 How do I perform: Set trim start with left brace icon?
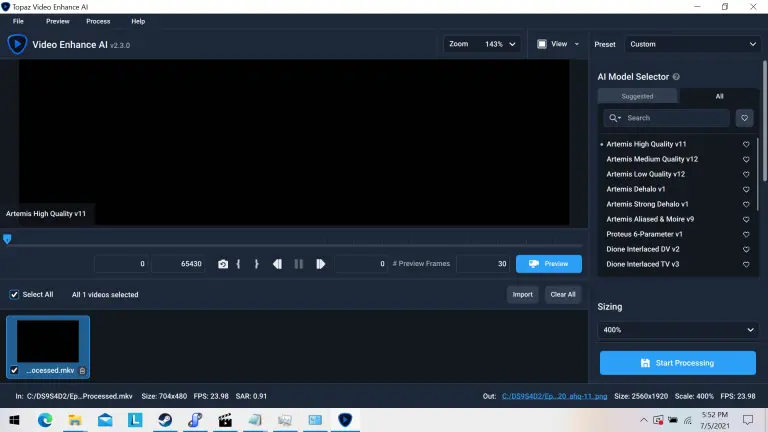(239, 264)
